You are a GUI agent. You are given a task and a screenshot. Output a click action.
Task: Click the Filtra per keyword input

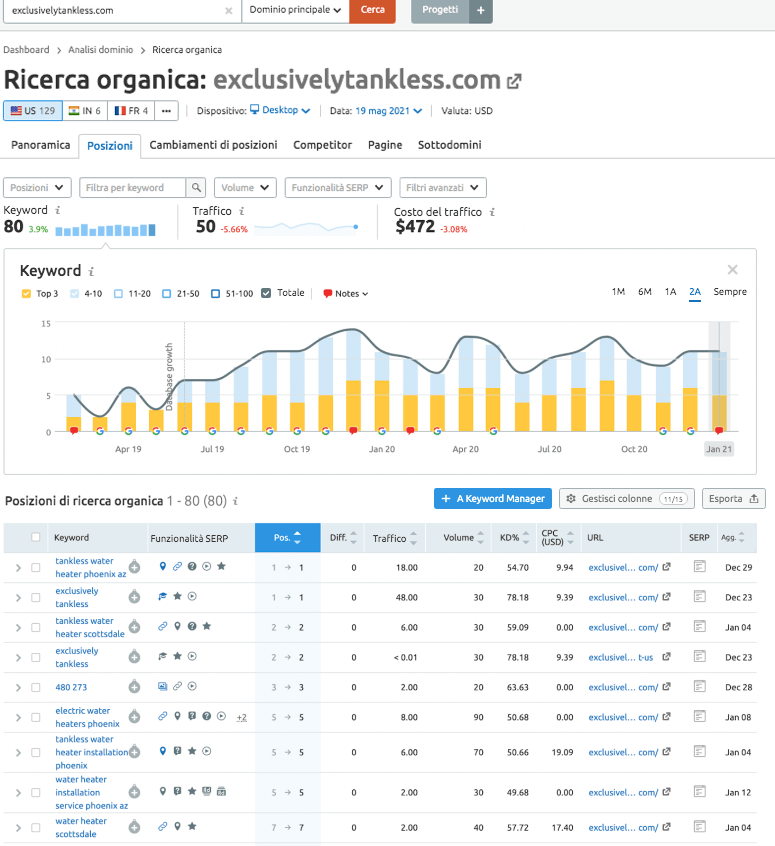[x=133, y=187]
